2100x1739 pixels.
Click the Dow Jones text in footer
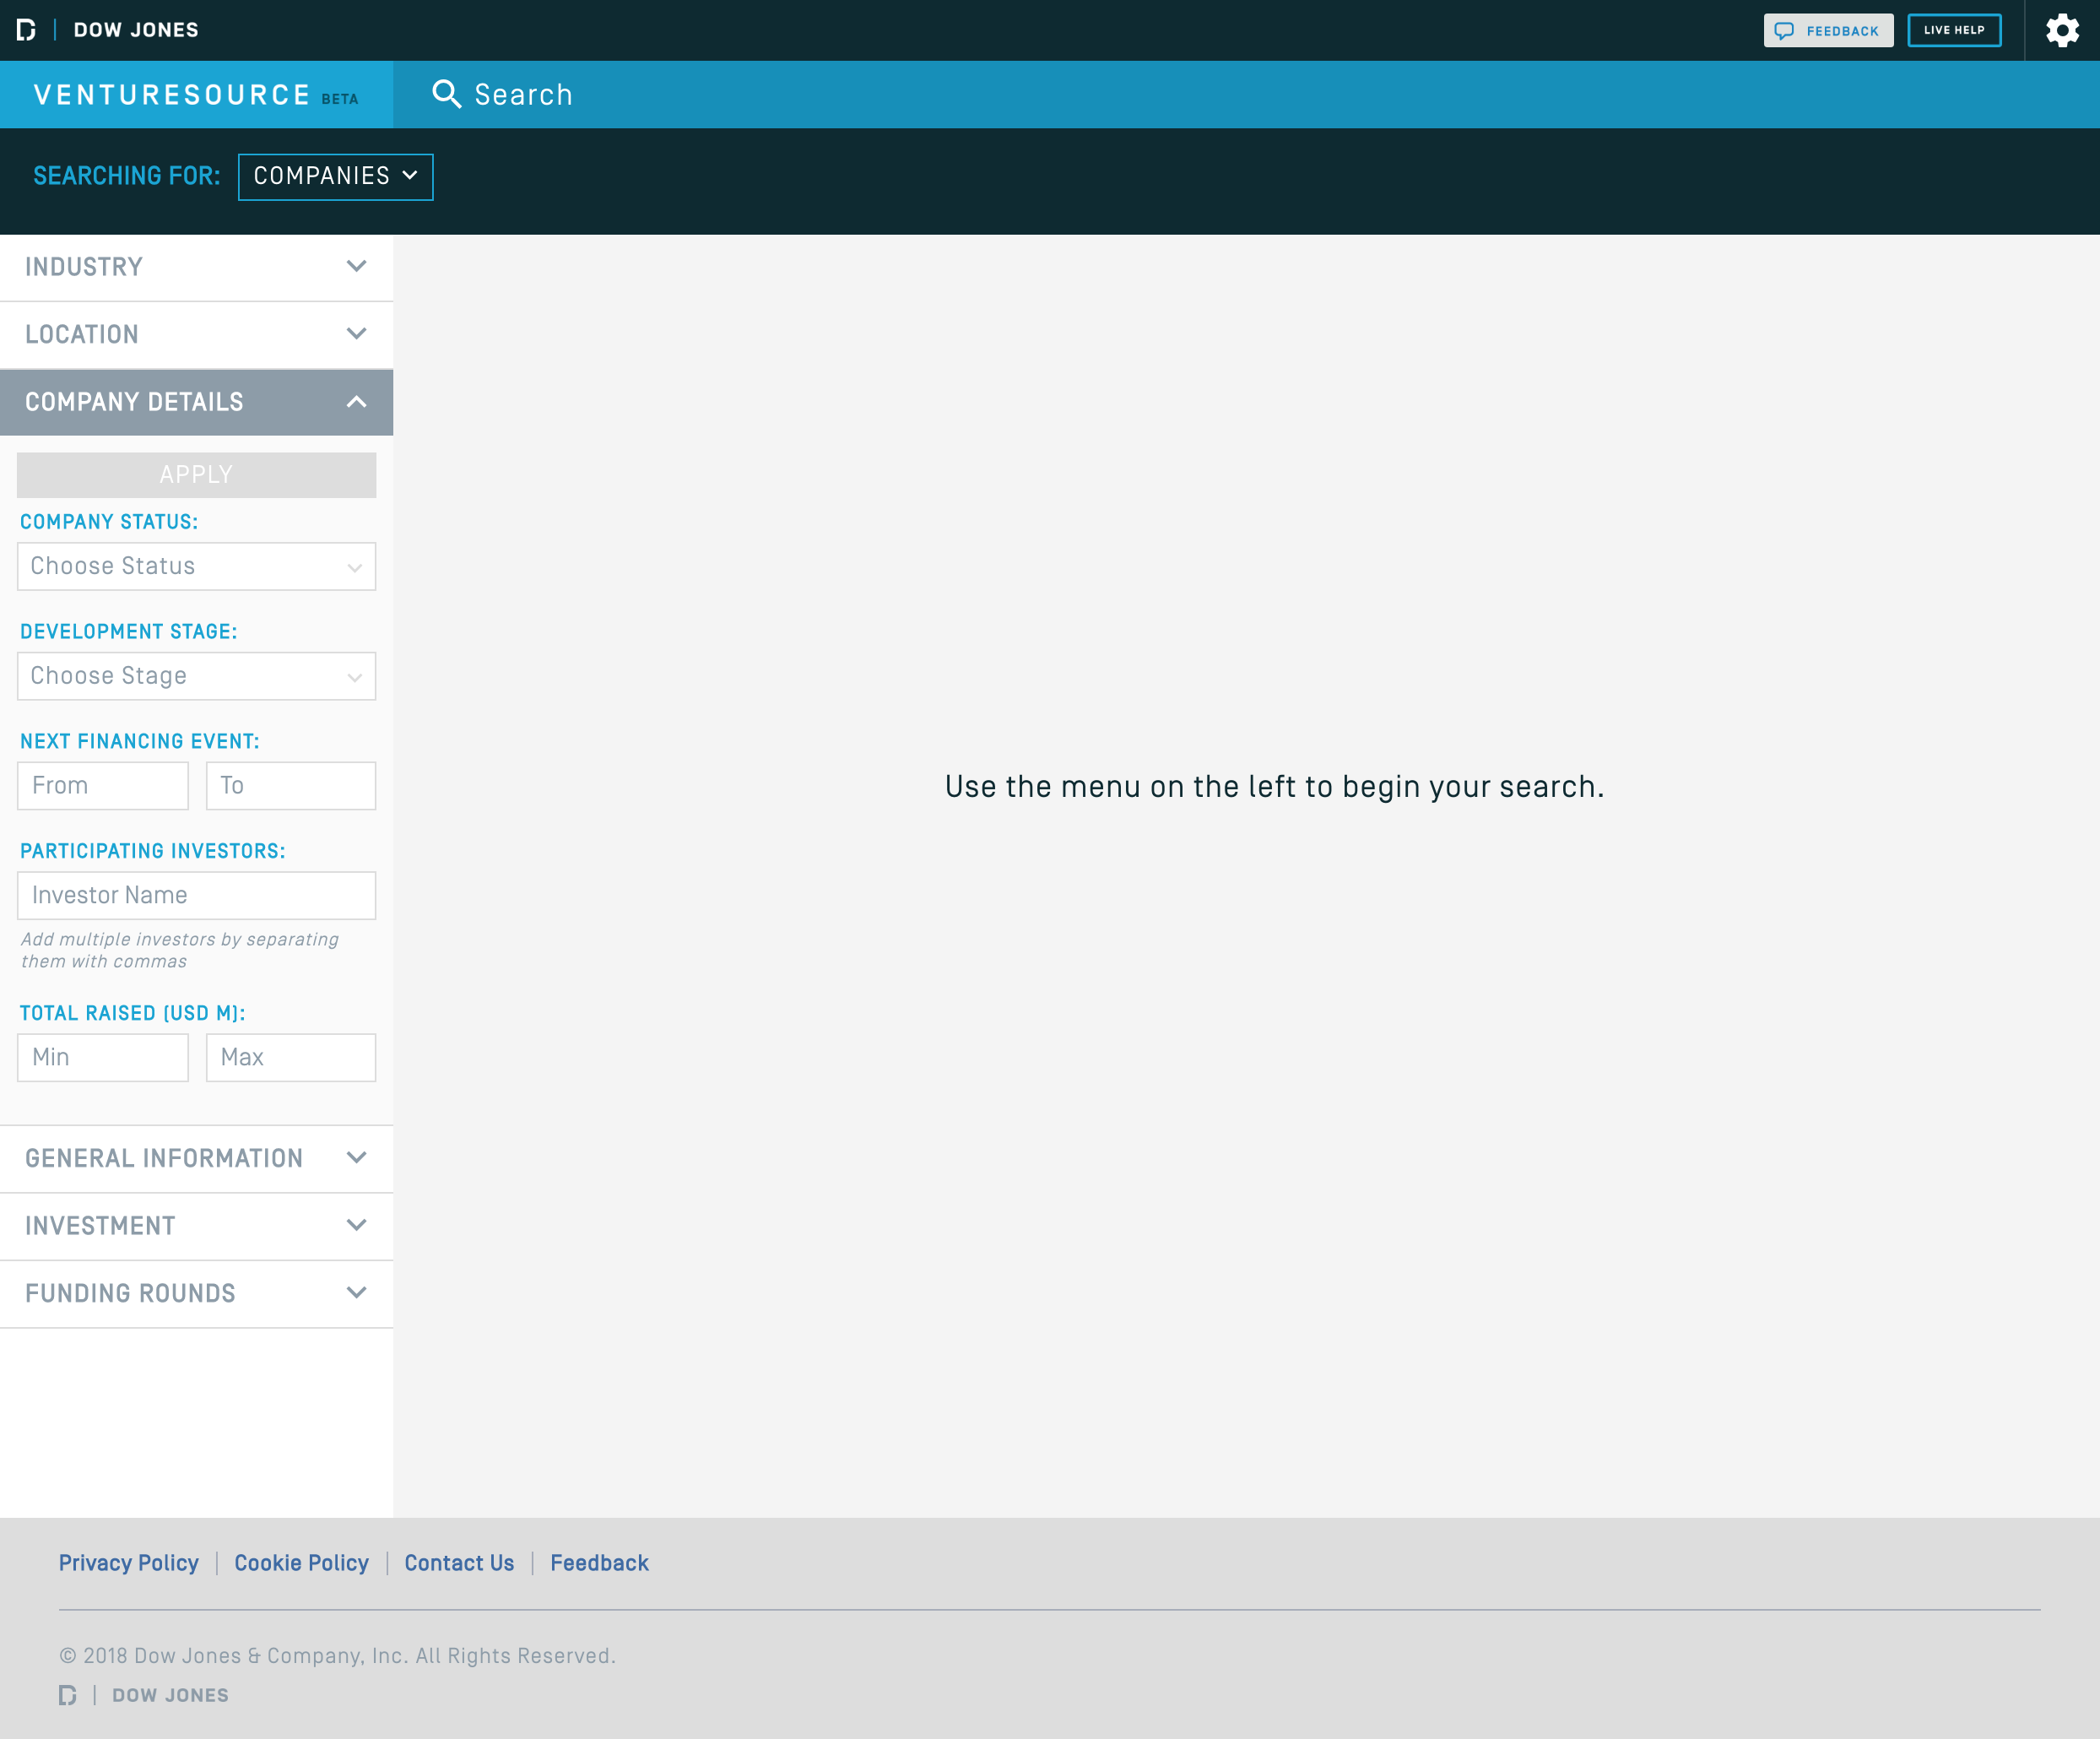click(x=171, y=1695)
